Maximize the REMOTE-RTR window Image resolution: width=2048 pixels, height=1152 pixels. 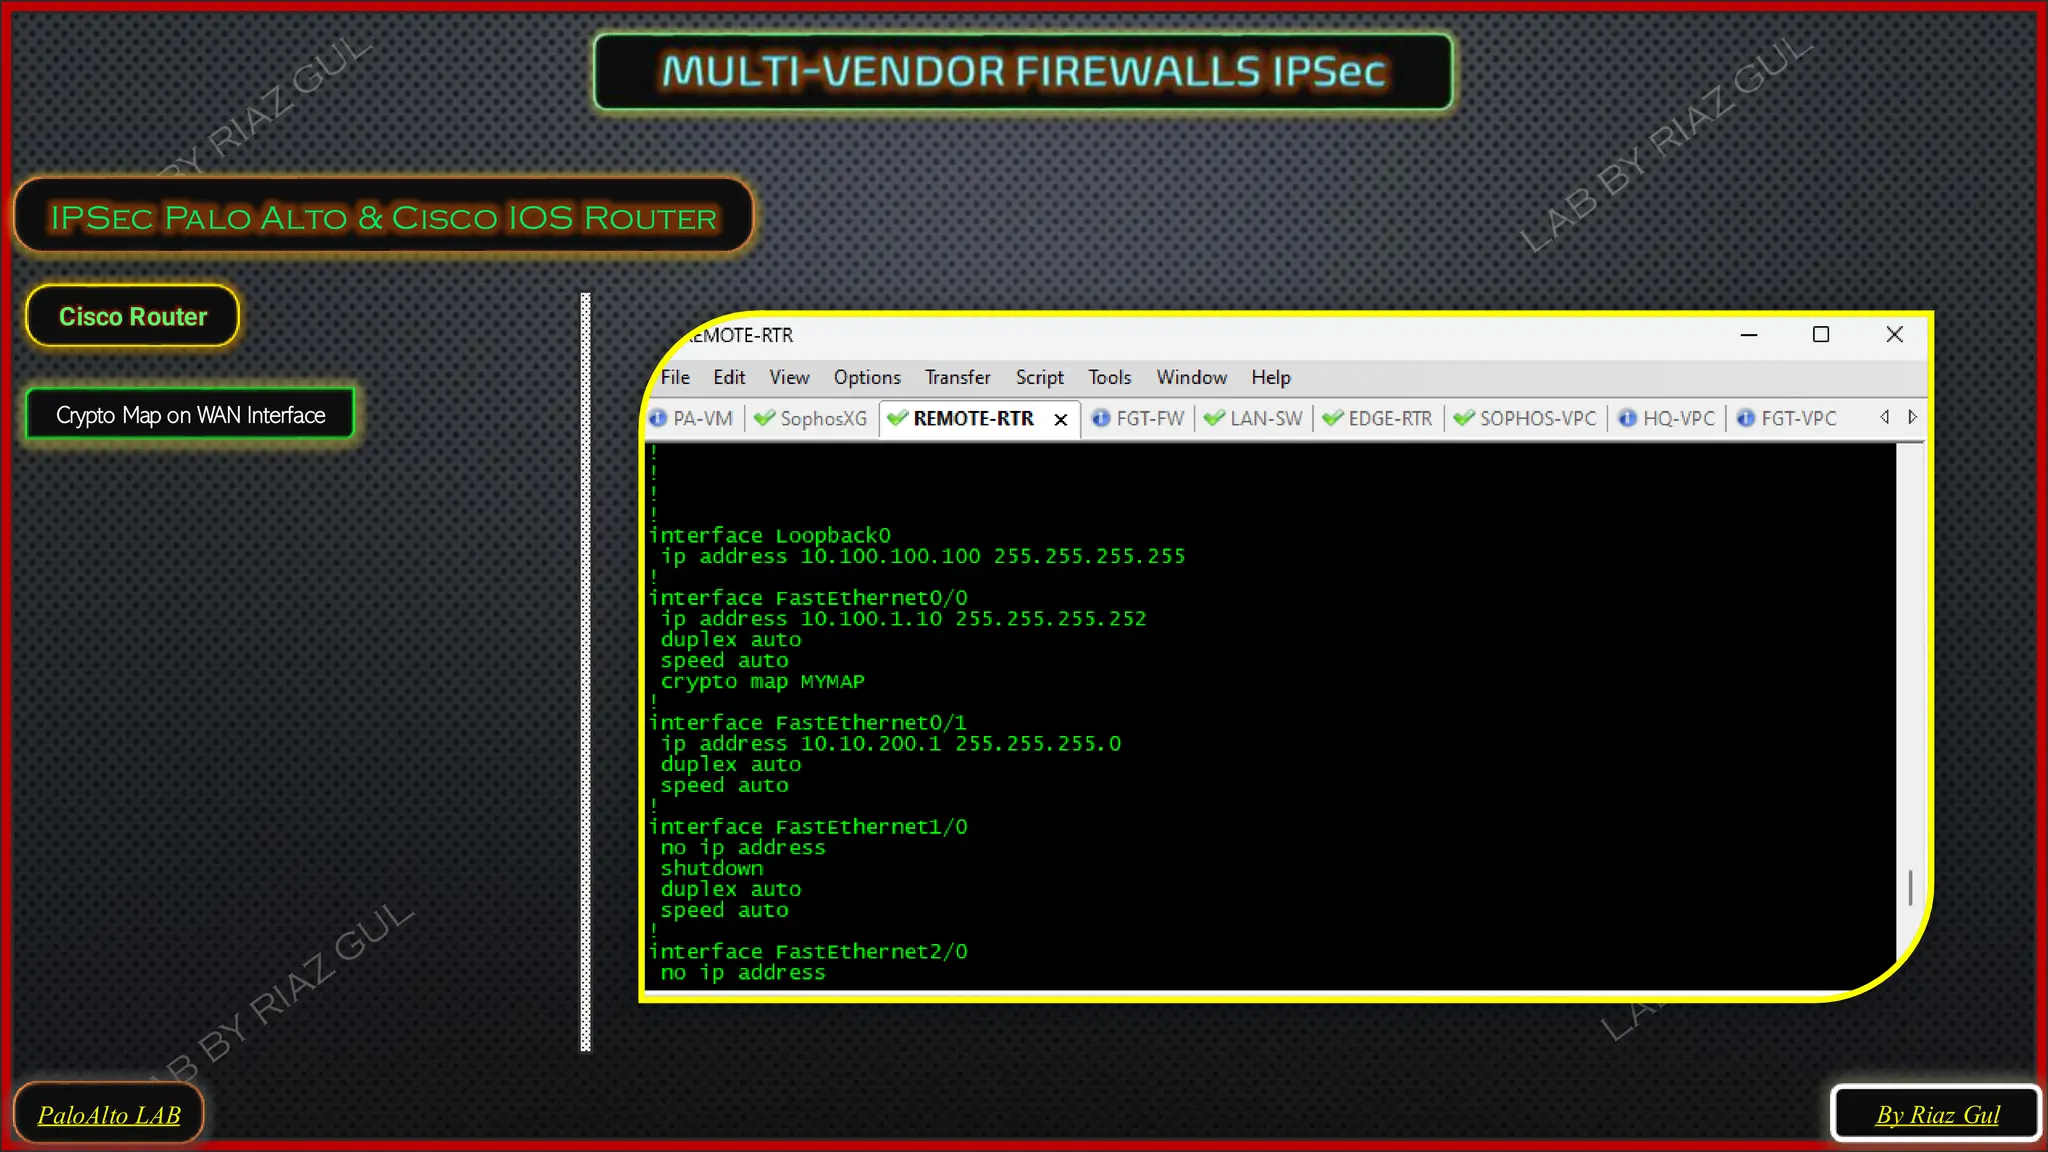1820,335
